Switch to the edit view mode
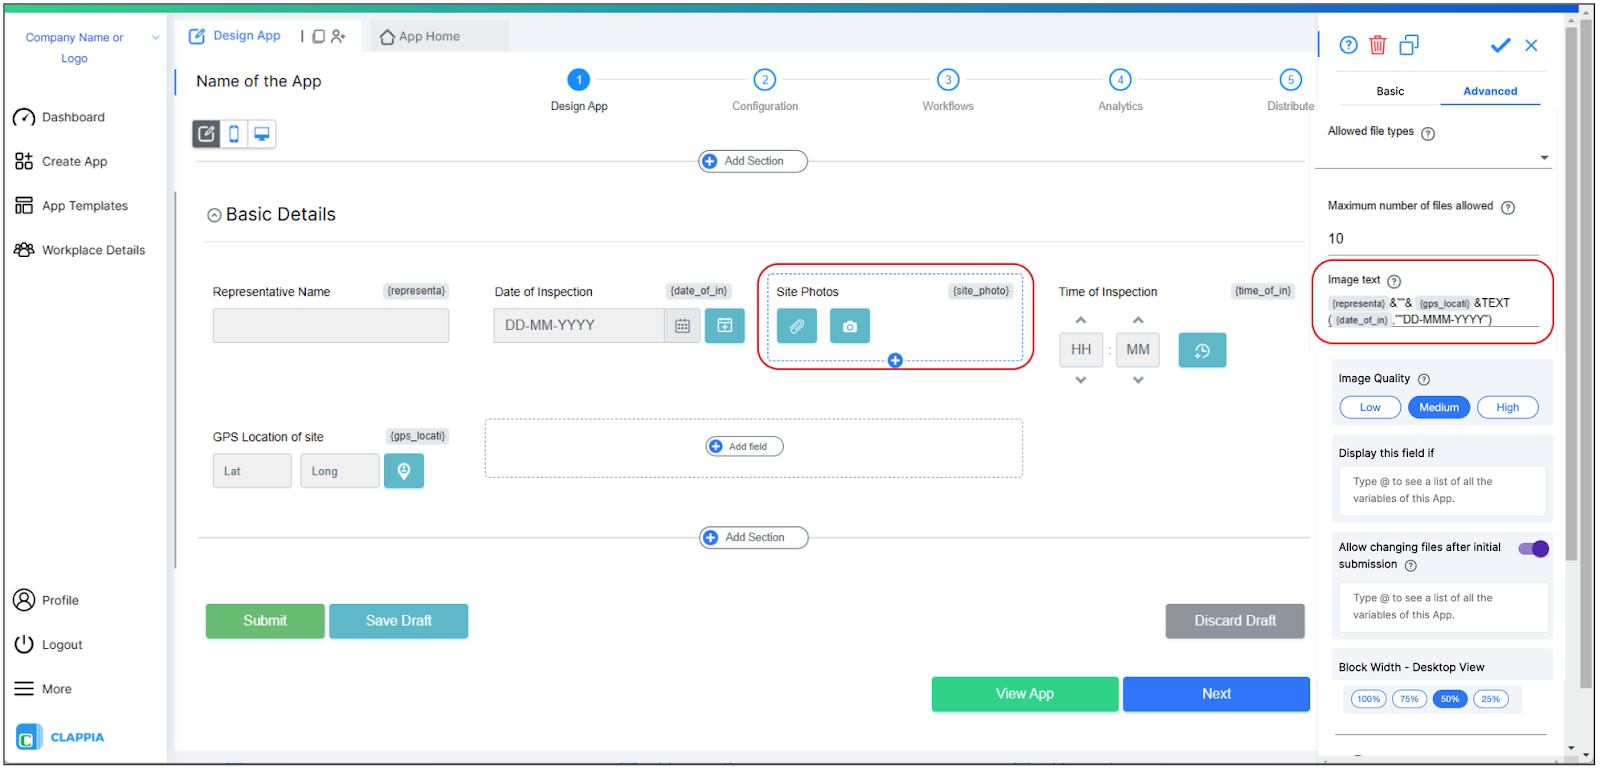This screenshot has height=771, width=1600. (207, 134)
